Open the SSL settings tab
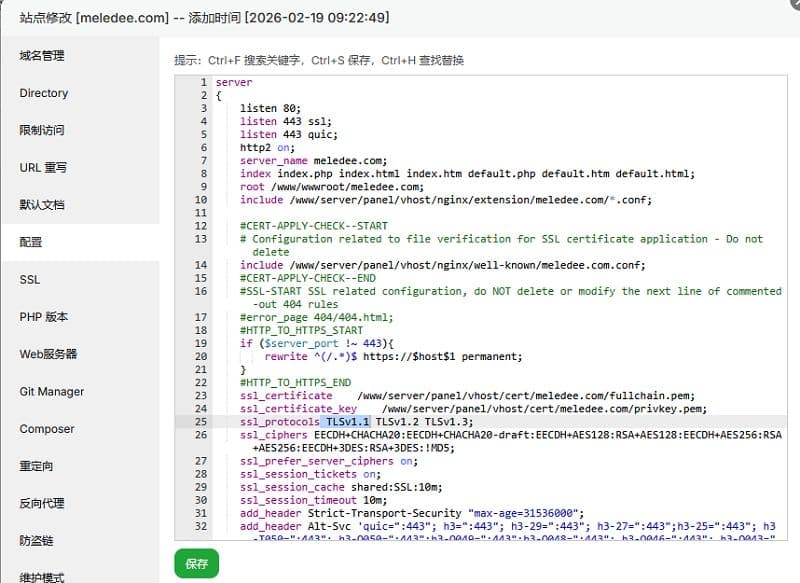The width and height of the screenshot is (800, 583). coord(30,280)
